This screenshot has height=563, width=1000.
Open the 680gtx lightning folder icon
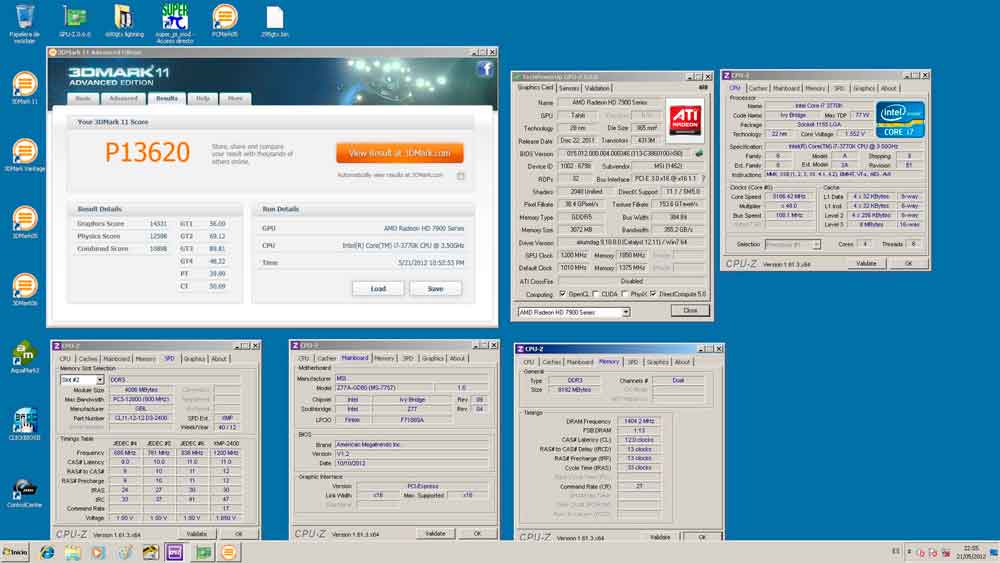click(124, 17)
